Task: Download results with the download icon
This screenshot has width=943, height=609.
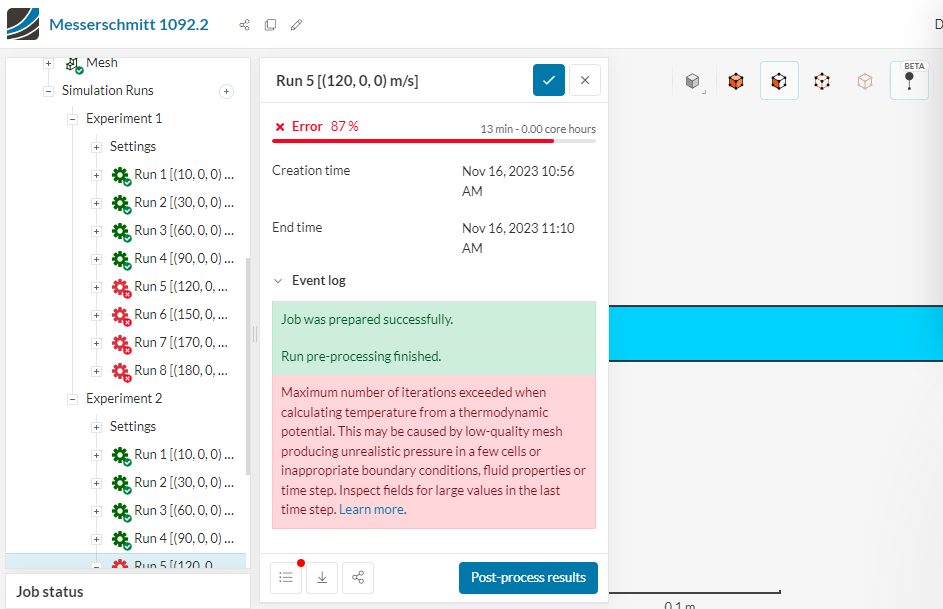Action: click(322, 578)
